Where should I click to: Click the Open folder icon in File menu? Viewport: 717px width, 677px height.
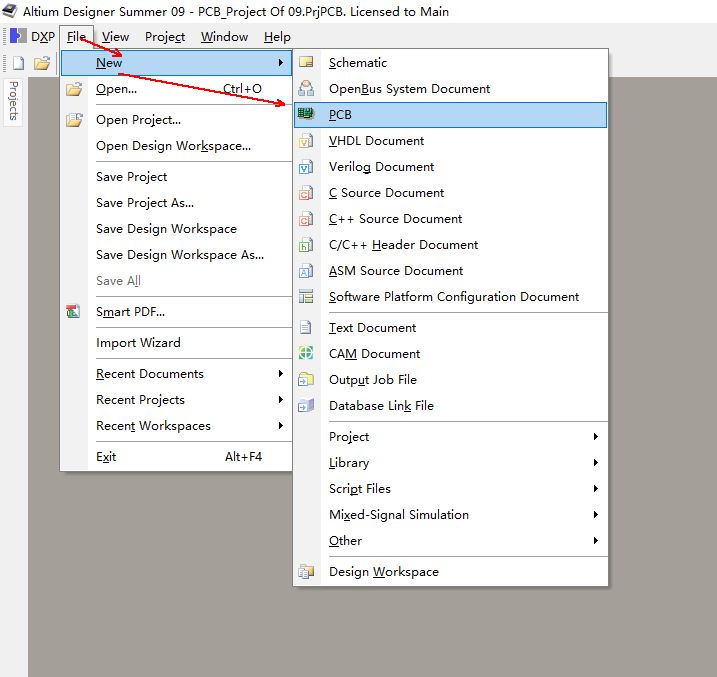[x=74, y=89]
